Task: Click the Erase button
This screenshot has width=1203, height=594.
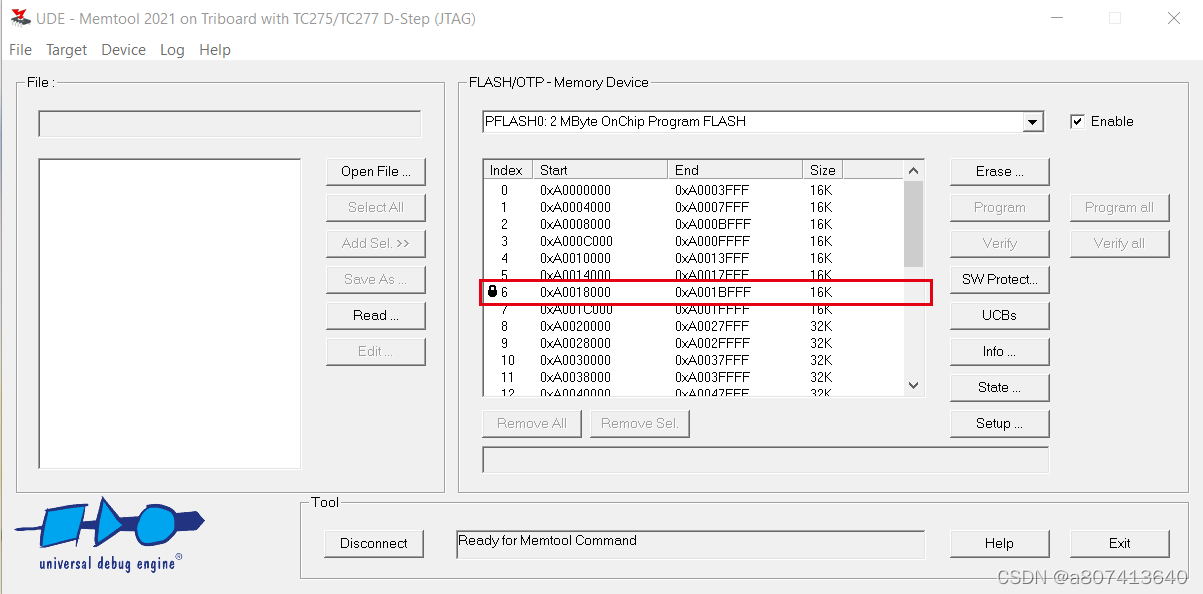Action: (x=1000, y=171)
